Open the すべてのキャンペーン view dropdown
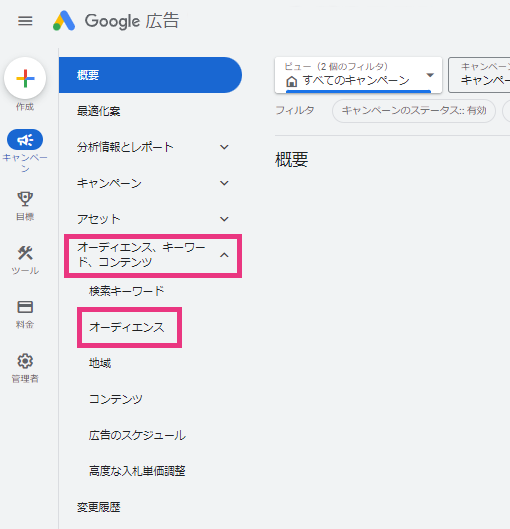 pyautogui.click(x=358, y=75)
